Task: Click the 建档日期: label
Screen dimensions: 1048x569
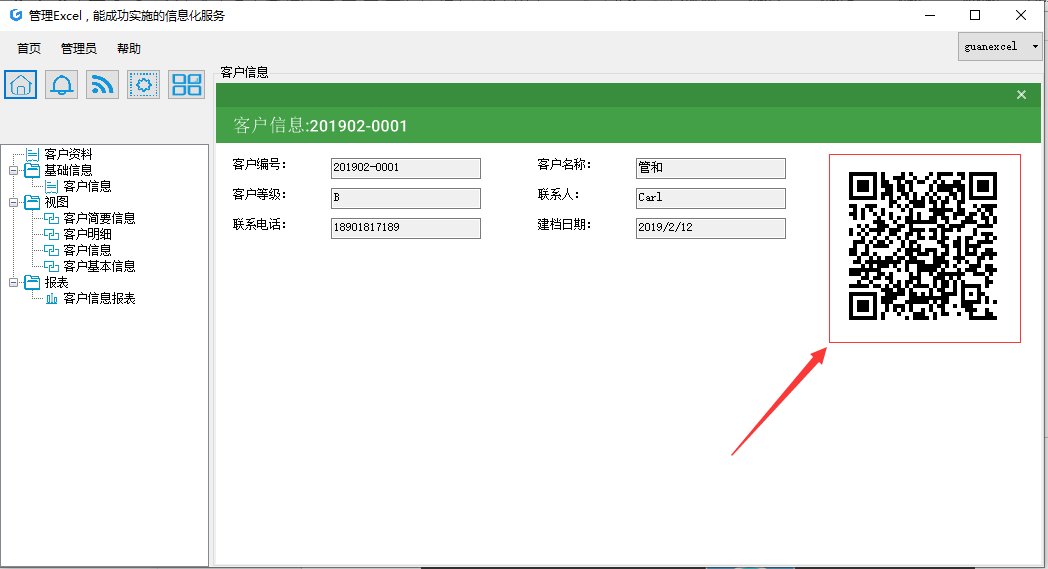Action: coord(564,225)
